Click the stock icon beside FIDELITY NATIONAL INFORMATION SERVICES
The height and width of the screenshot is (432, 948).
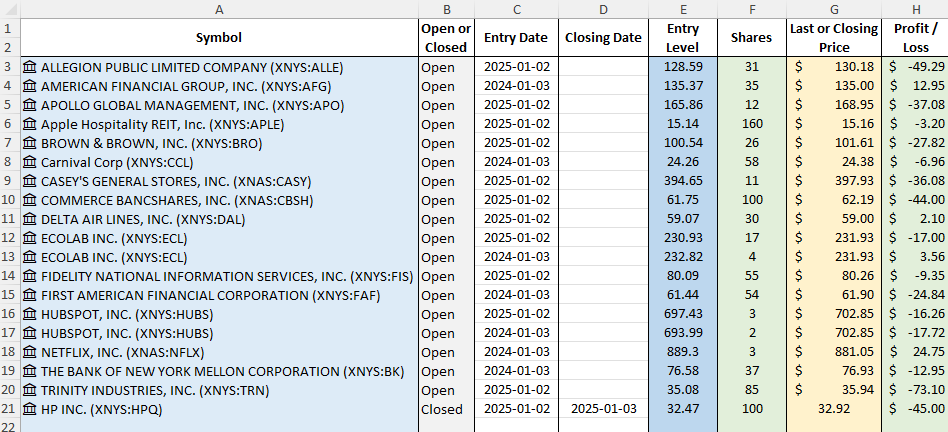click(x=29, y=277)
